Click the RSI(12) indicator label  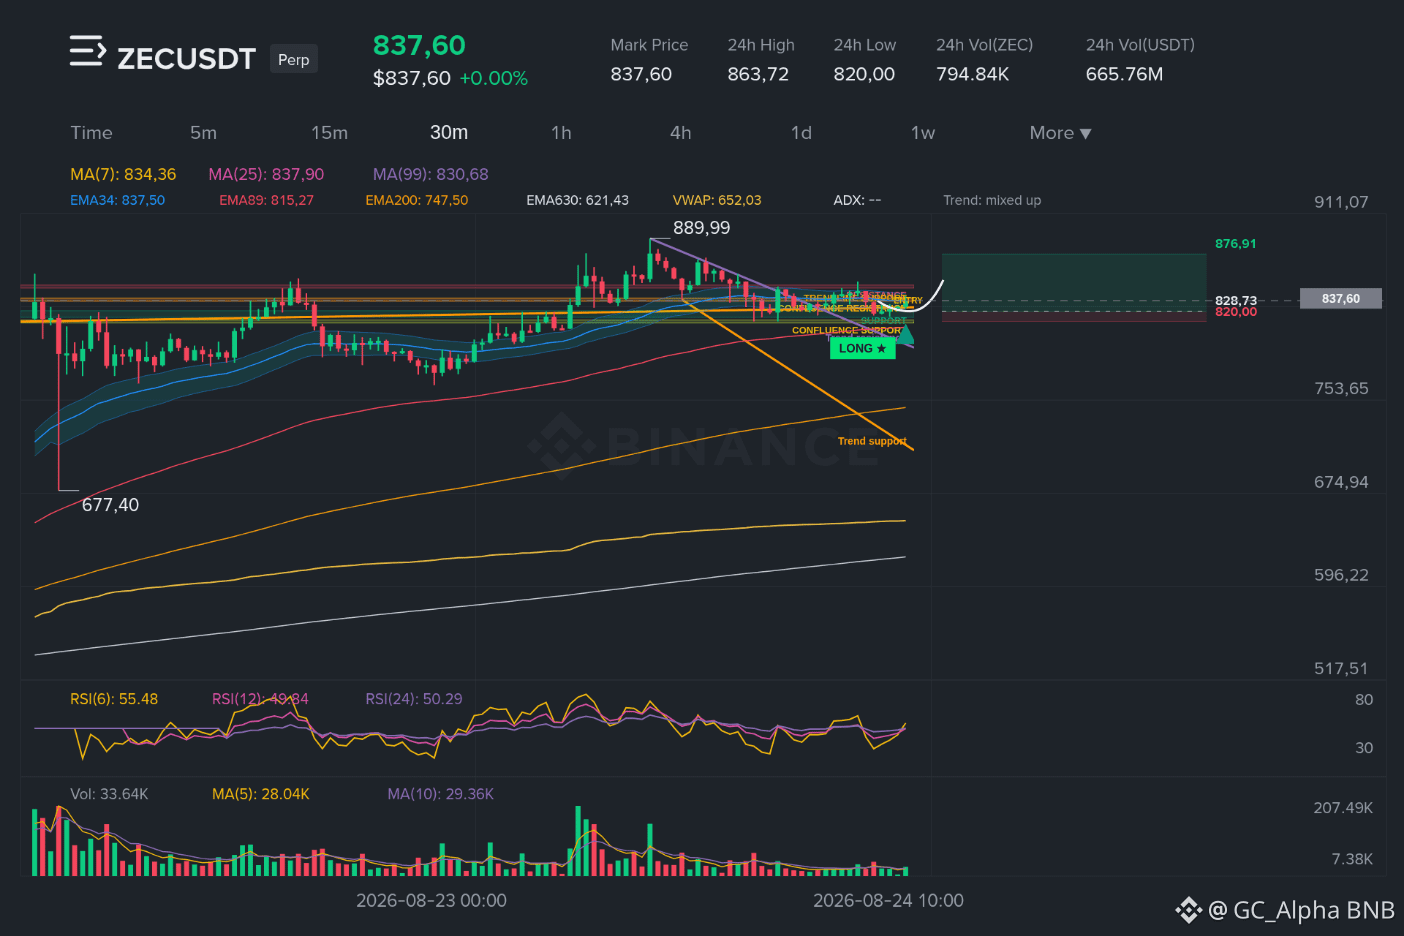[x=260, y=699]
